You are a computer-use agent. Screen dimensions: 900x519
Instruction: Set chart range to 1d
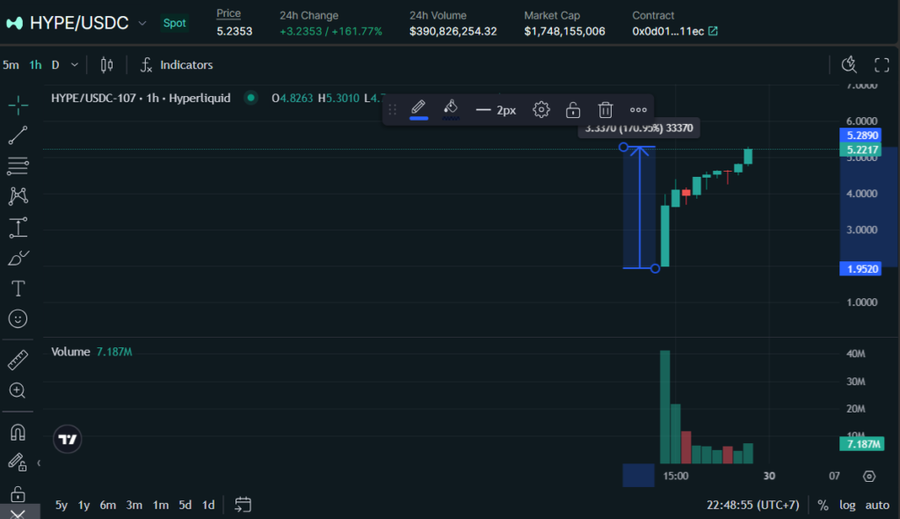[x=208, y=505]
